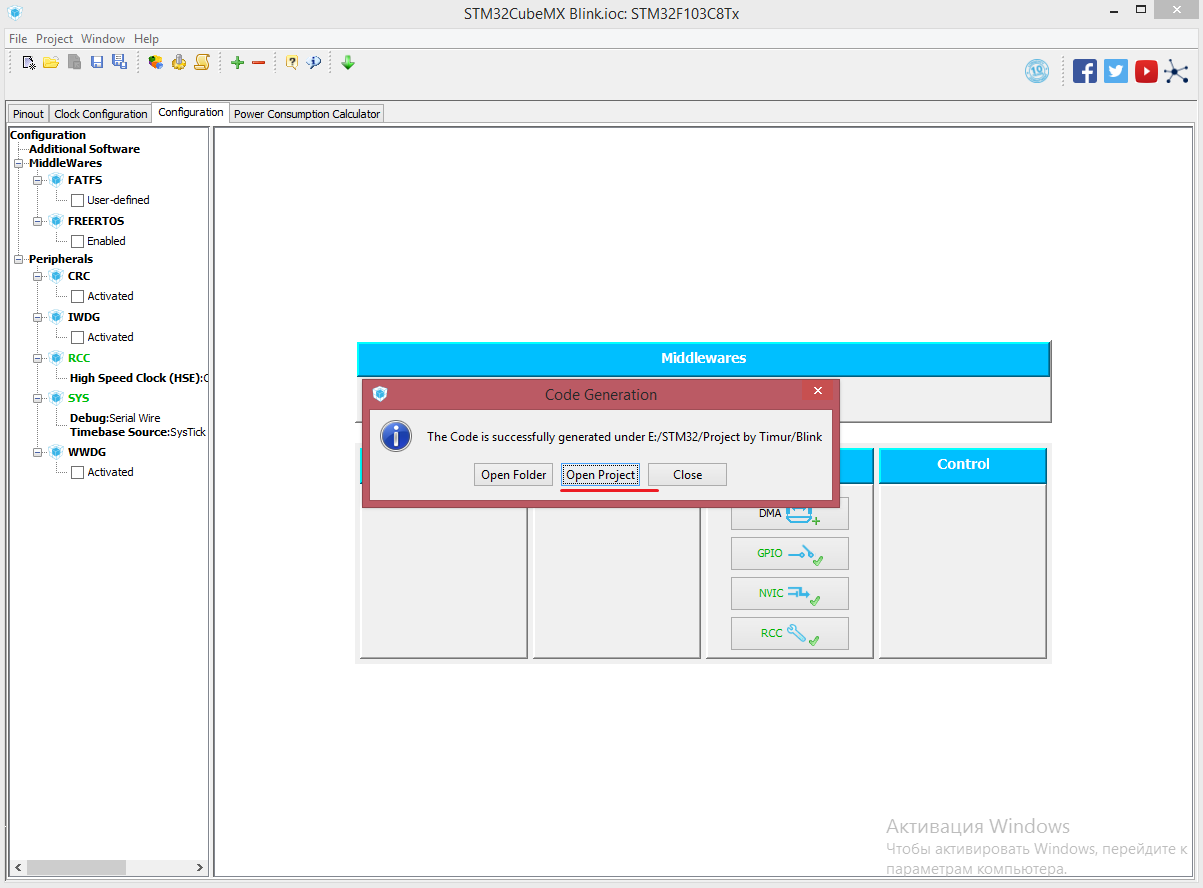1203x888 pixels.
Task: Click the Save Project floppy icon
Action: point(97,63)
